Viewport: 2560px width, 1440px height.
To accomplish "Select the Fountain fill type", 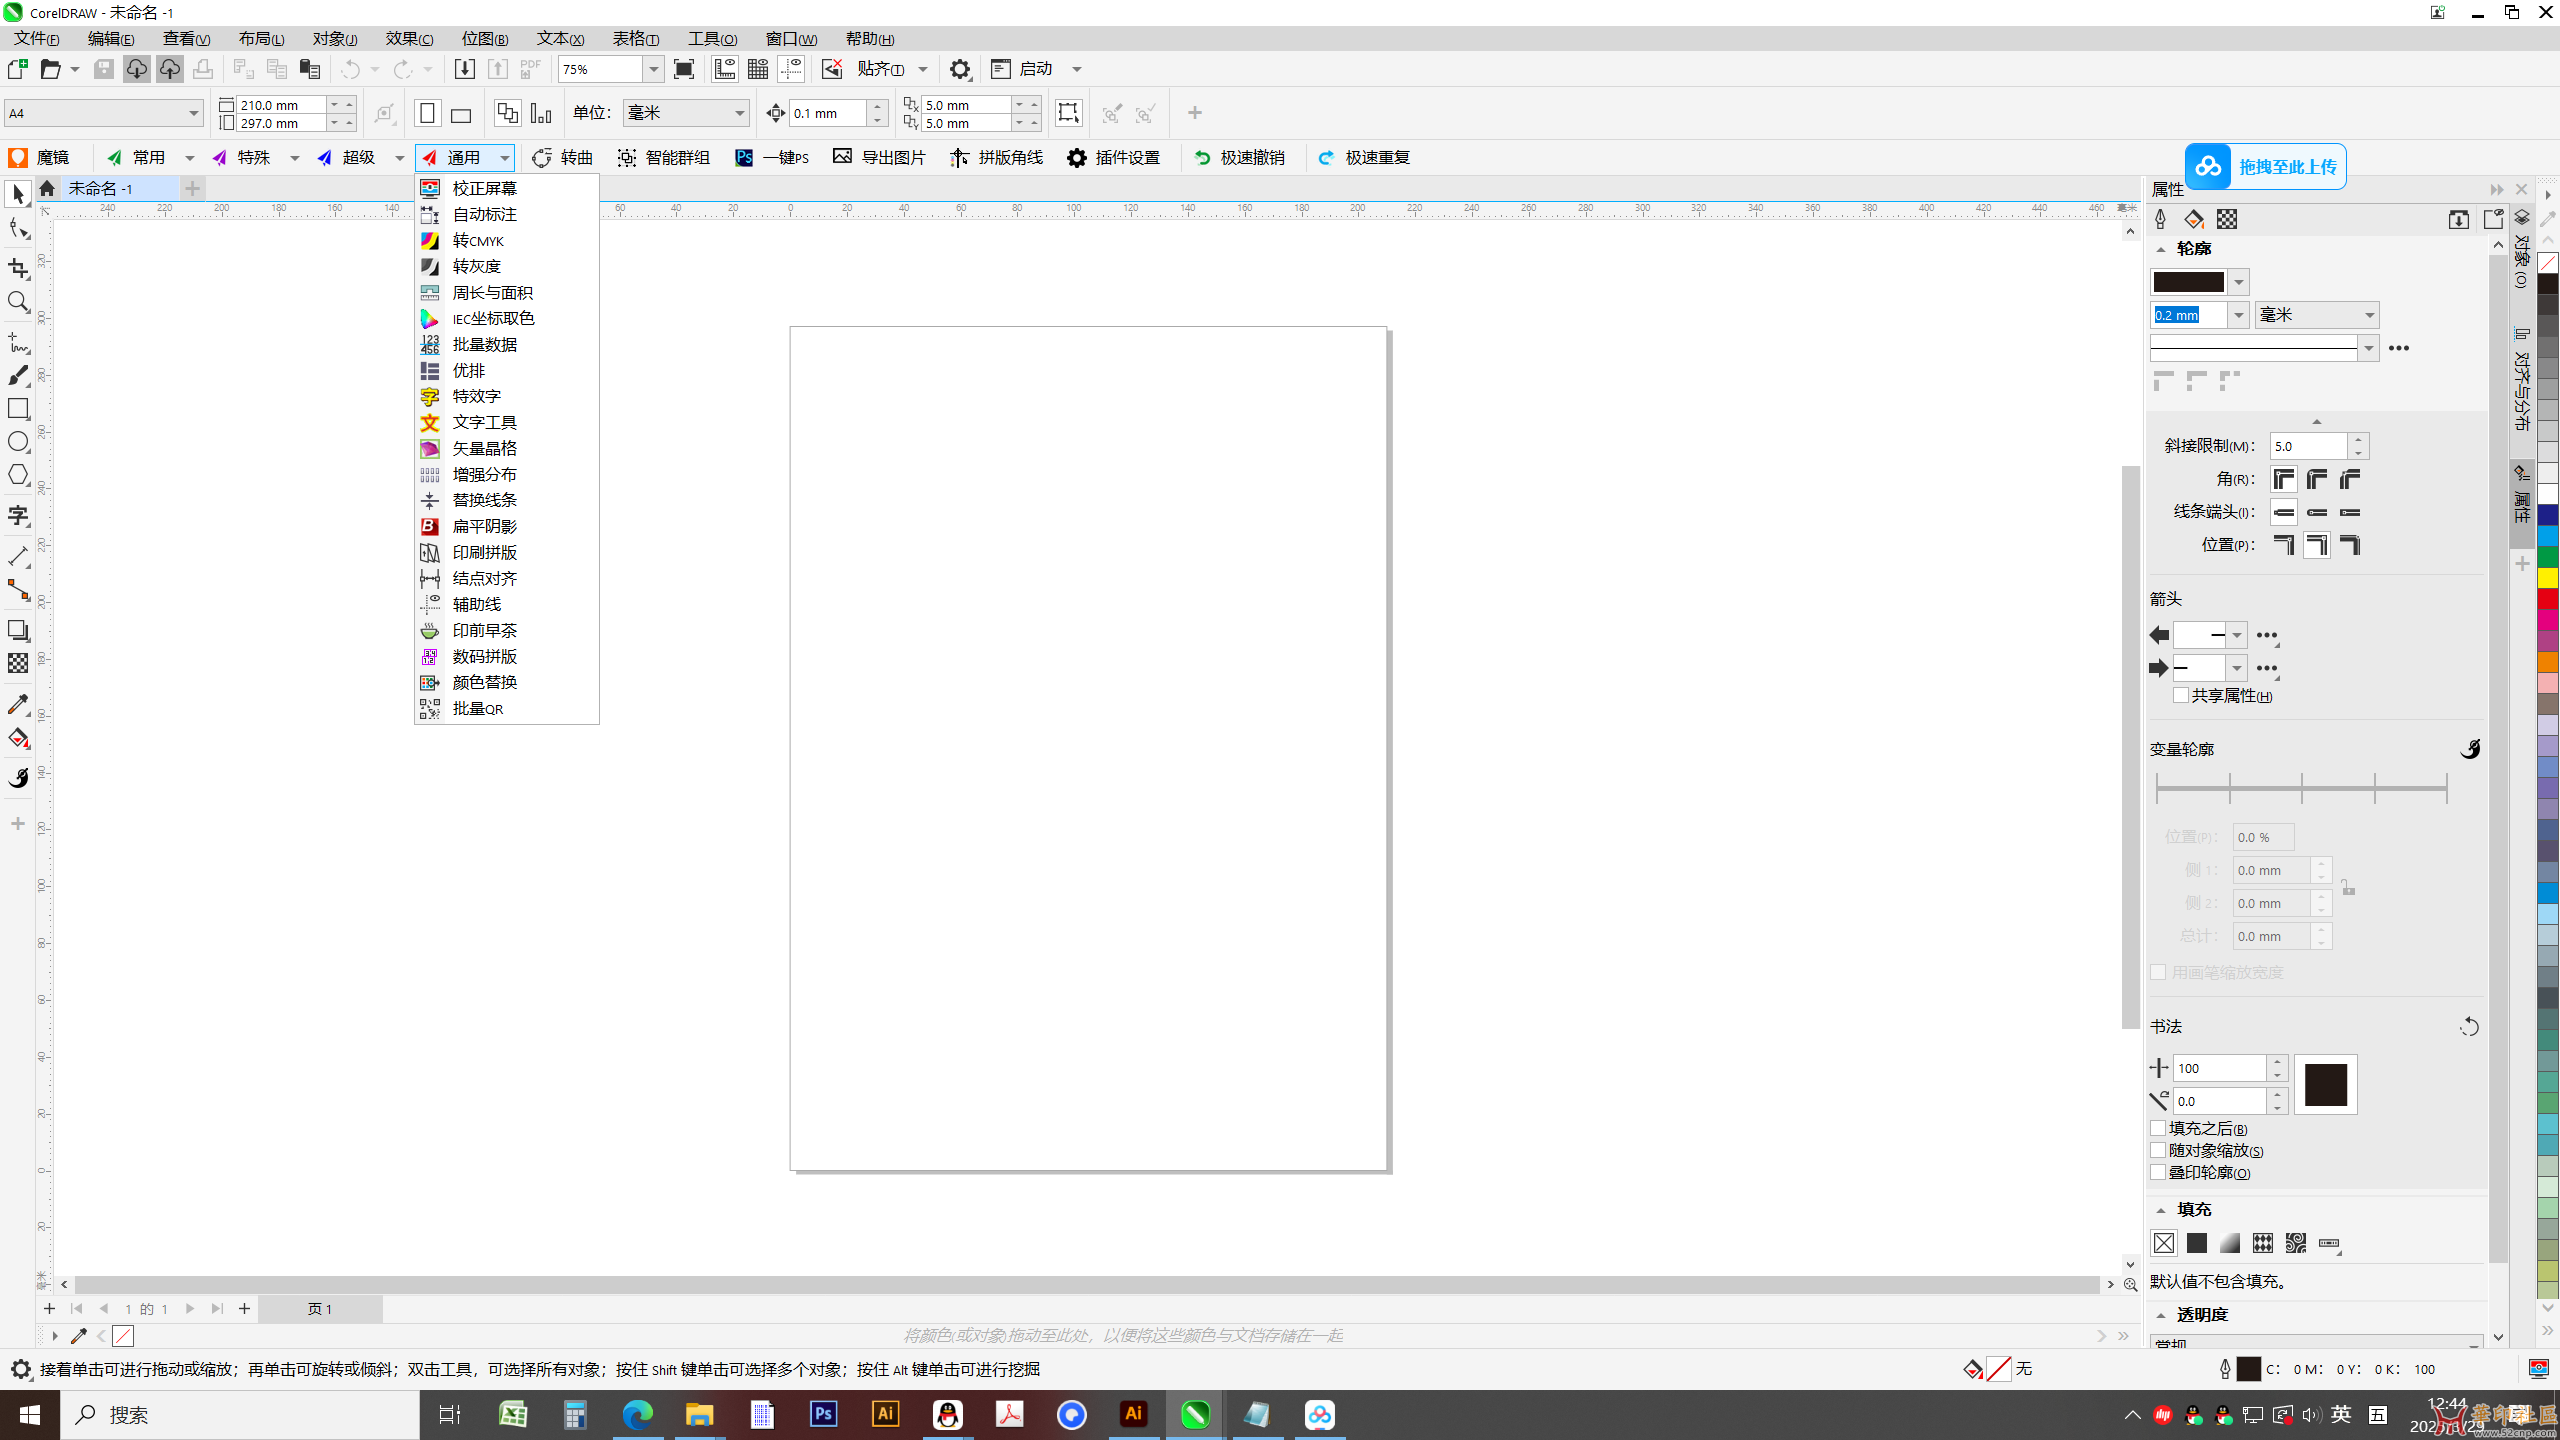I will 2230,1243.
